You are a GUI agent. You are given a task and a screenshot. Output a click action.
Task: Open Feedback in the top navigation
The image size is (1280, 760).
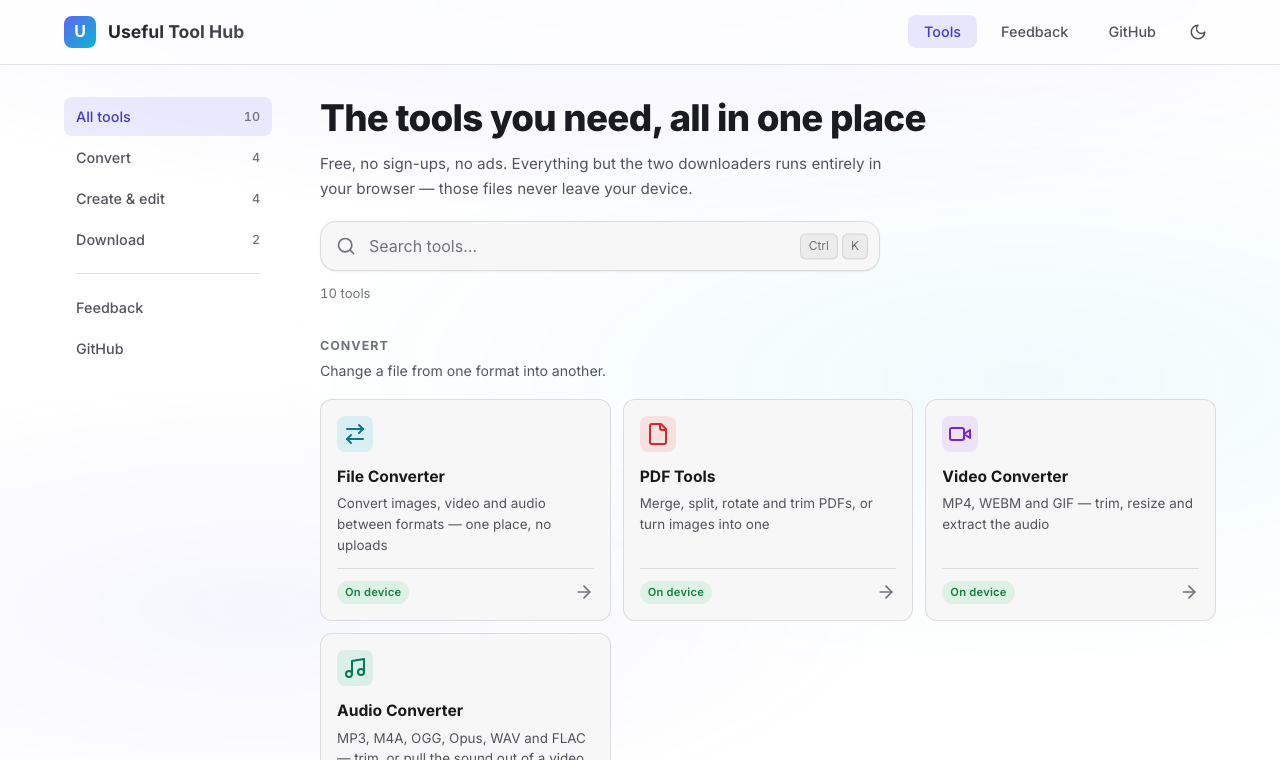pyautogui.click(x=1034, y=32)
